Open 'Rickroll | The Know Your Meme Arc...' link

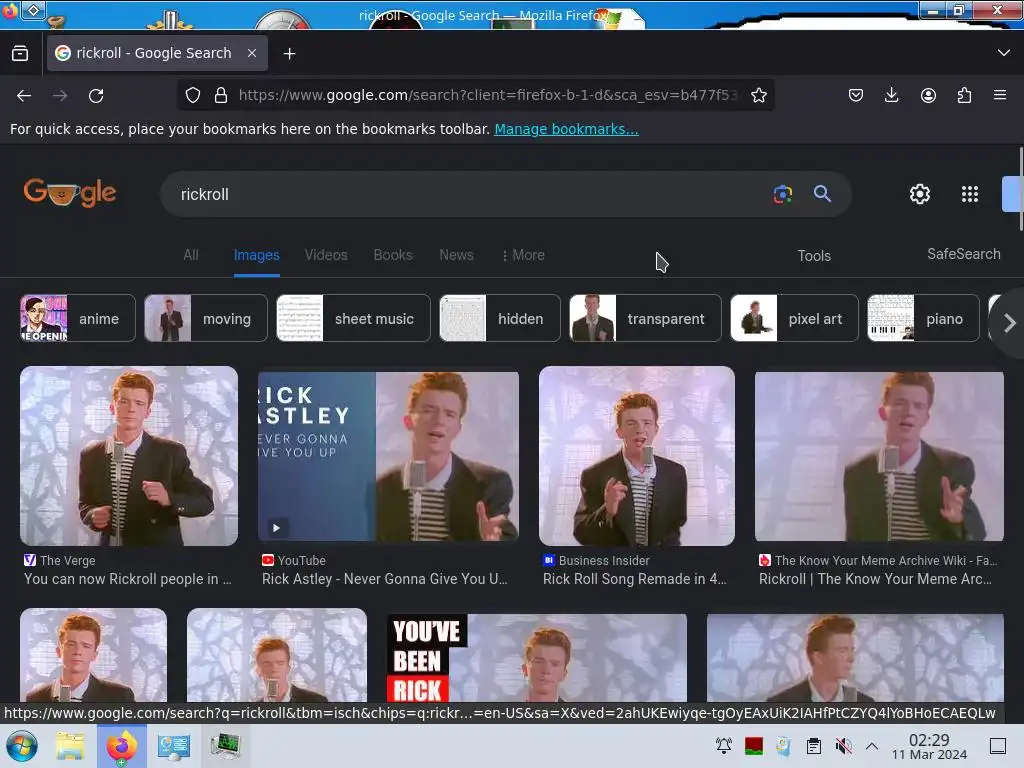click(875, 579)
